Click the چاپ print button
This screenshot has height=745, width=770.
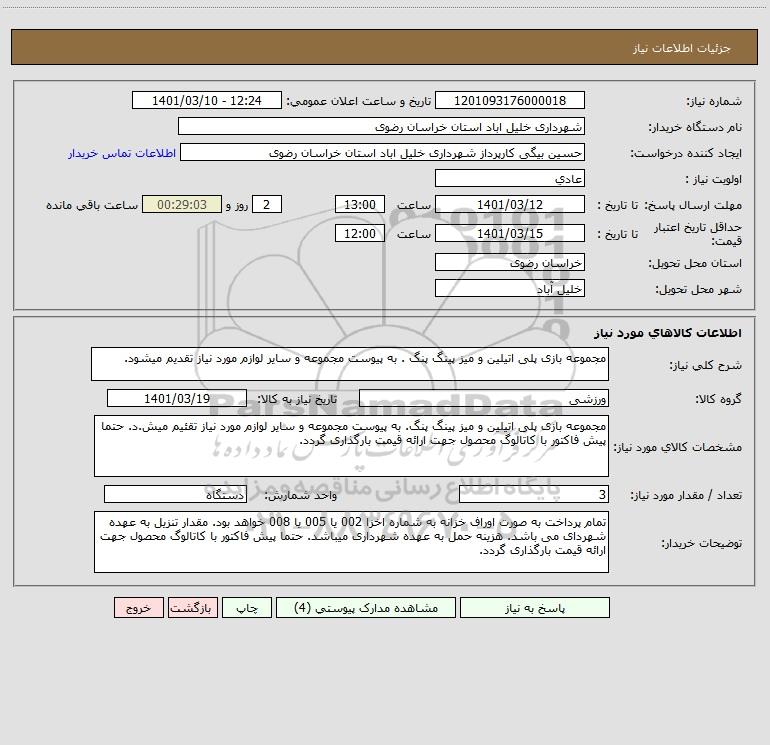pyautogui.click(x=247, y=607)
